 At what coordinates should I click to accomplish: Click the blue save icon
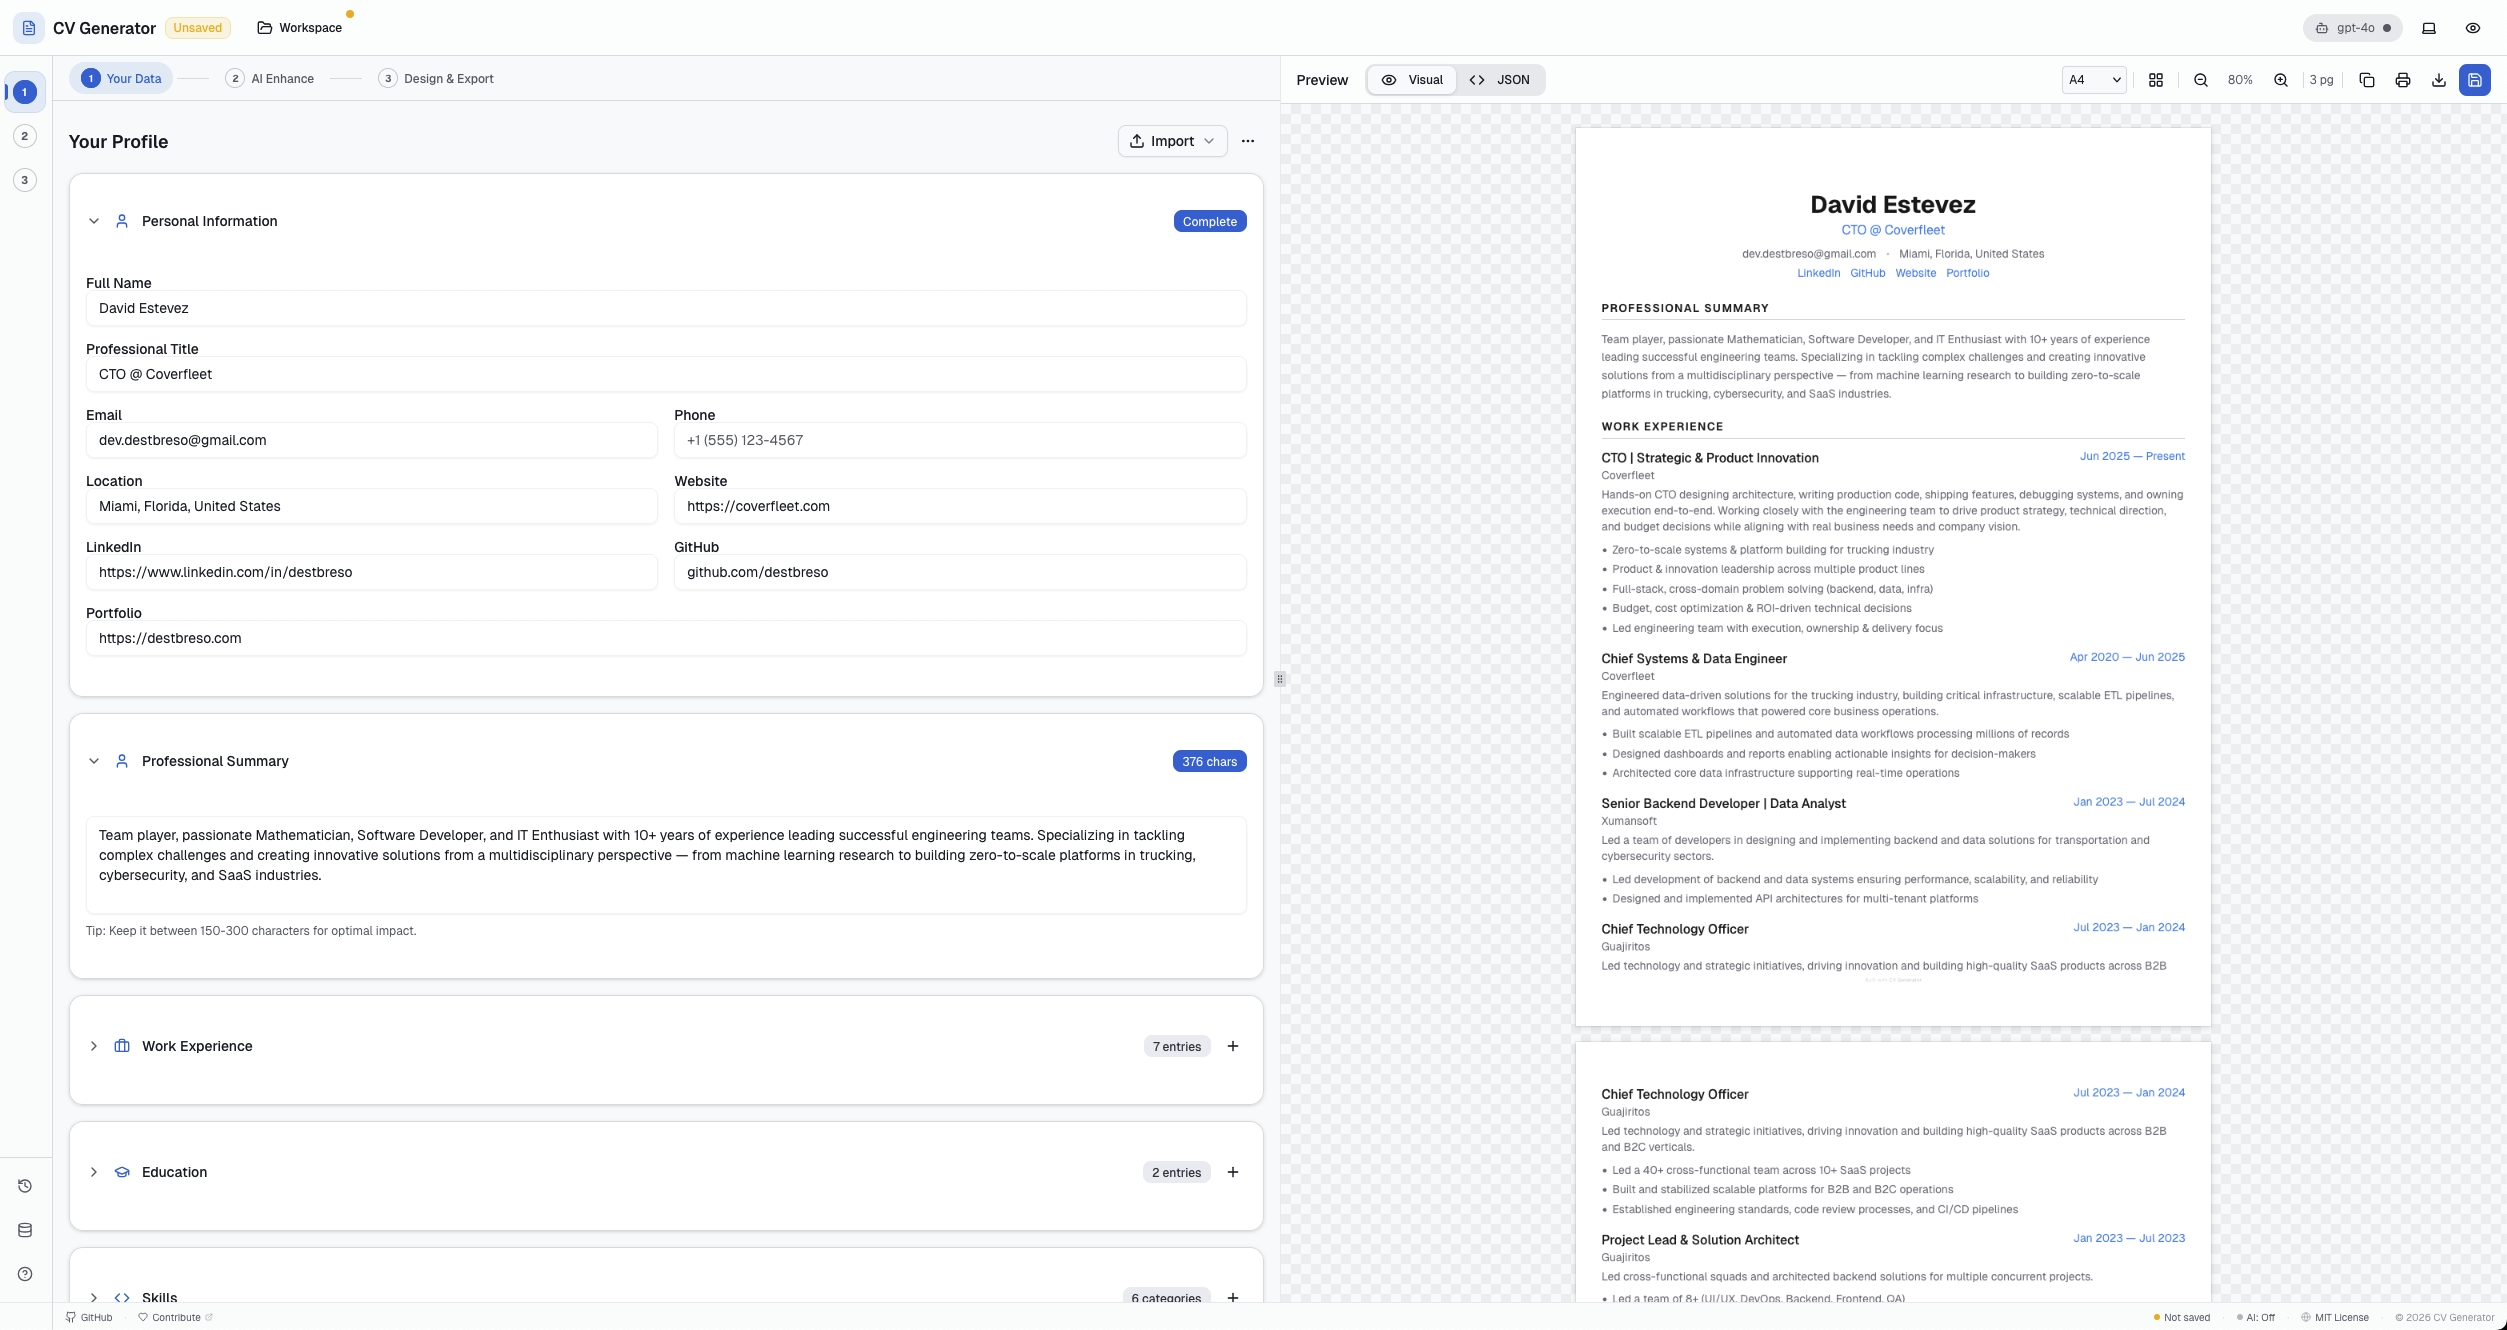pos(2475,80)
